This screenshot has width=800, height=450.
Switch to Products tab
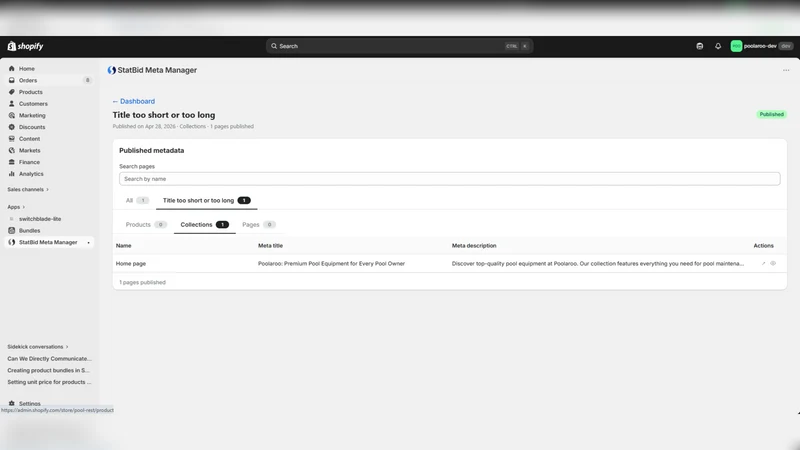coord(146,224)
